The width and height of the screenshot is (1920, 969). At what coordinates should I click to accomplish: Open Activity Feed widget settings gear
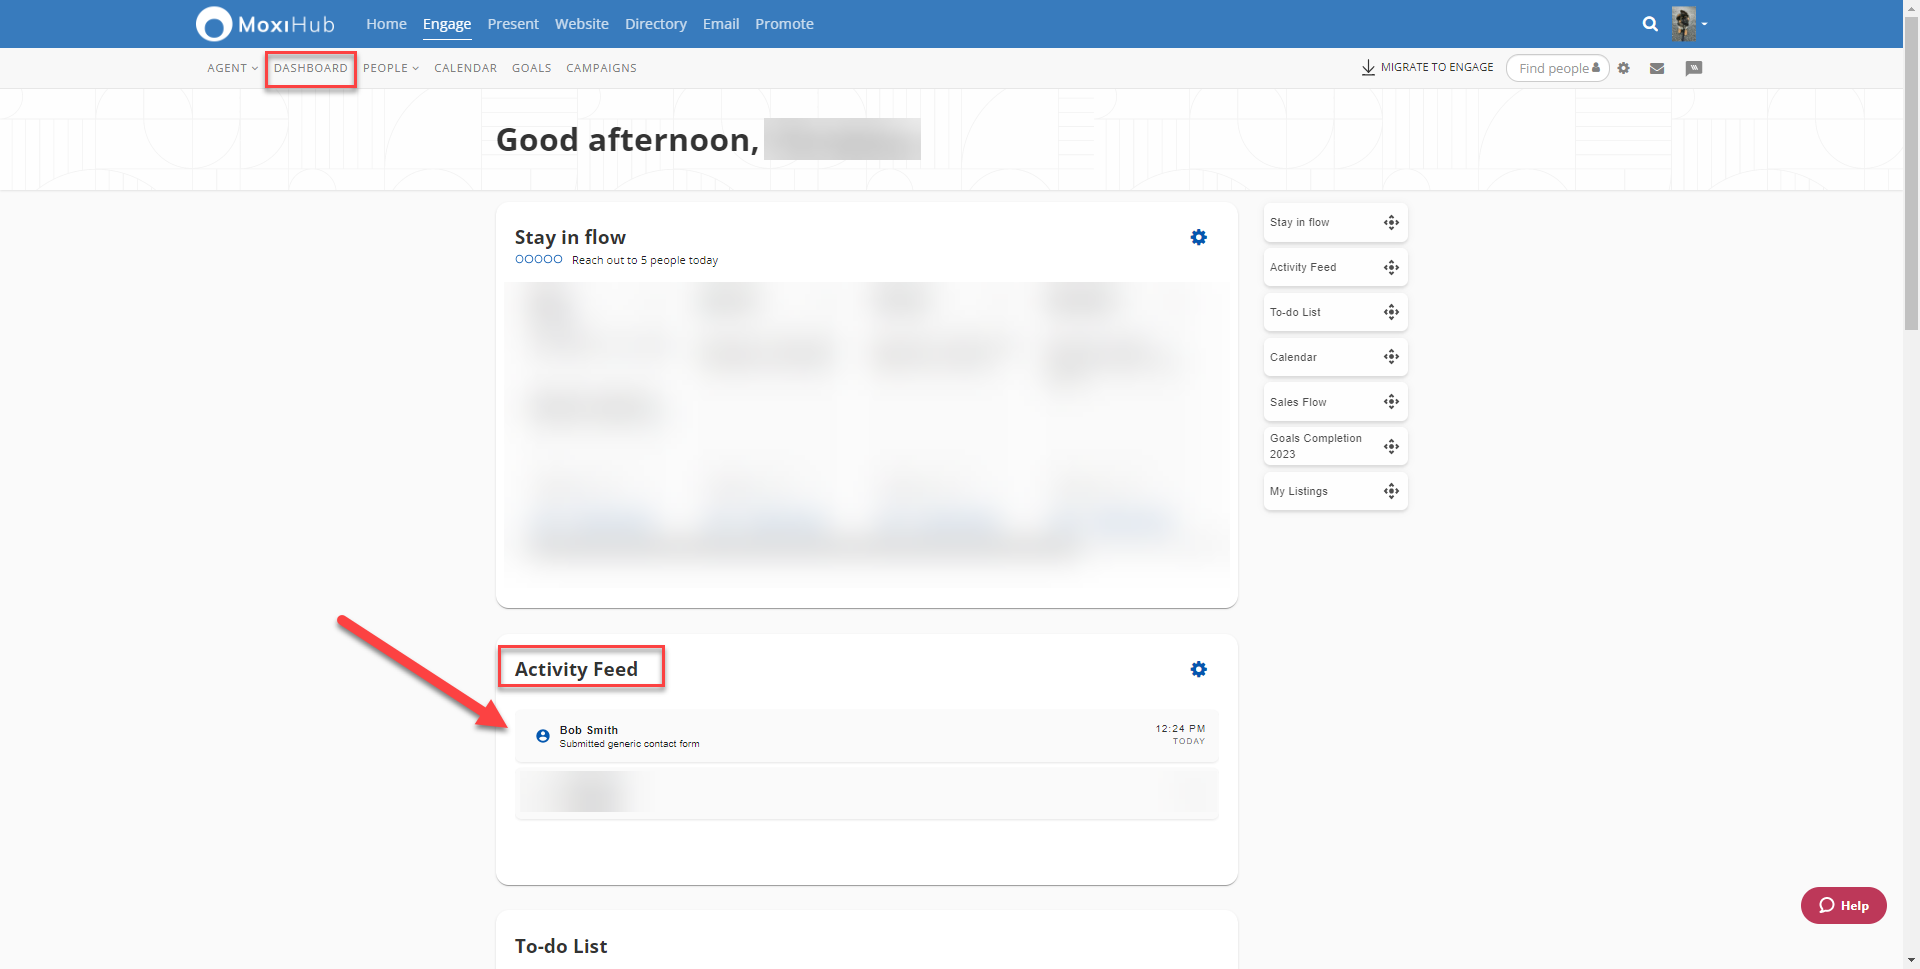1198,669
